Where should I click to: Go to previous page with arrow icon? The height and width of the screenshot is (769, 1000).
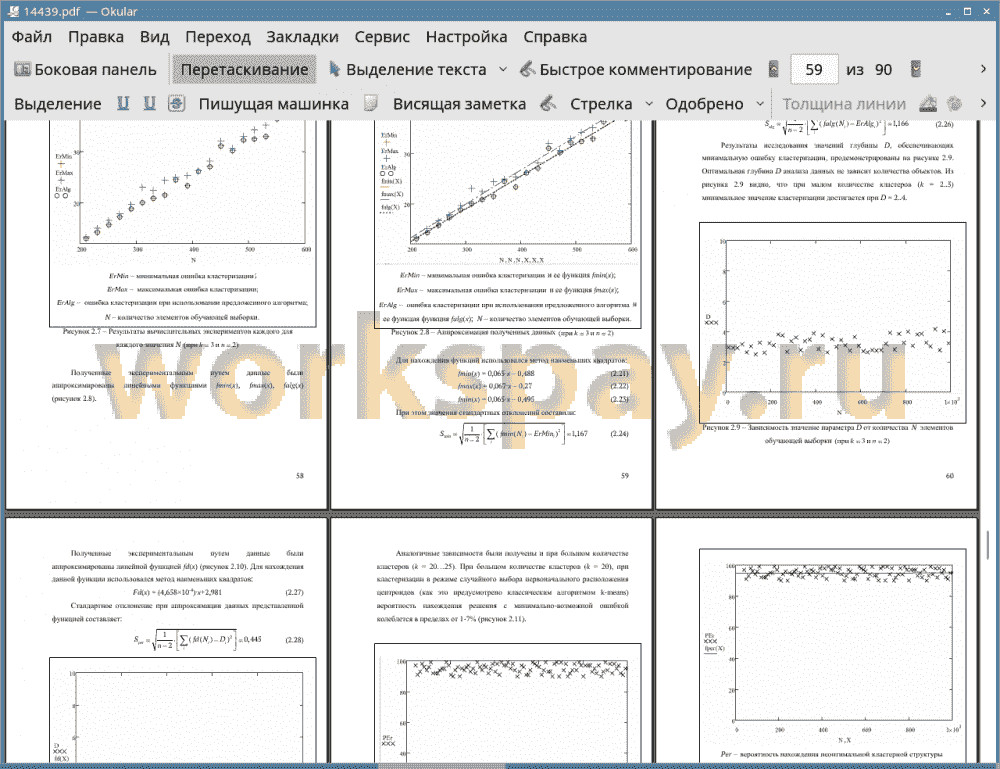pyautogui.click(x=773, y=70)
